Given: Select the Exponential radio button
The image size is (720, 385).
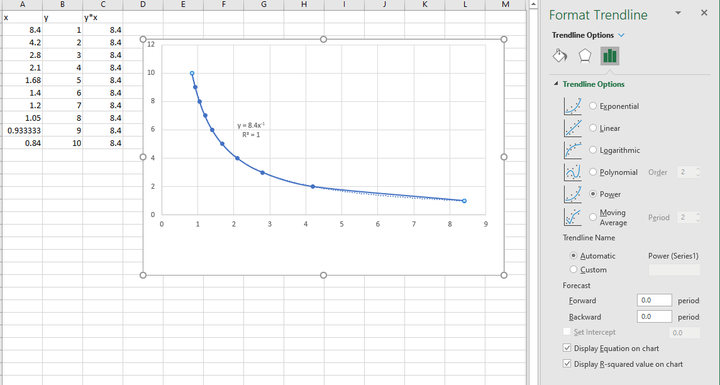Looking at the screenshot, I should click(593, 106).
